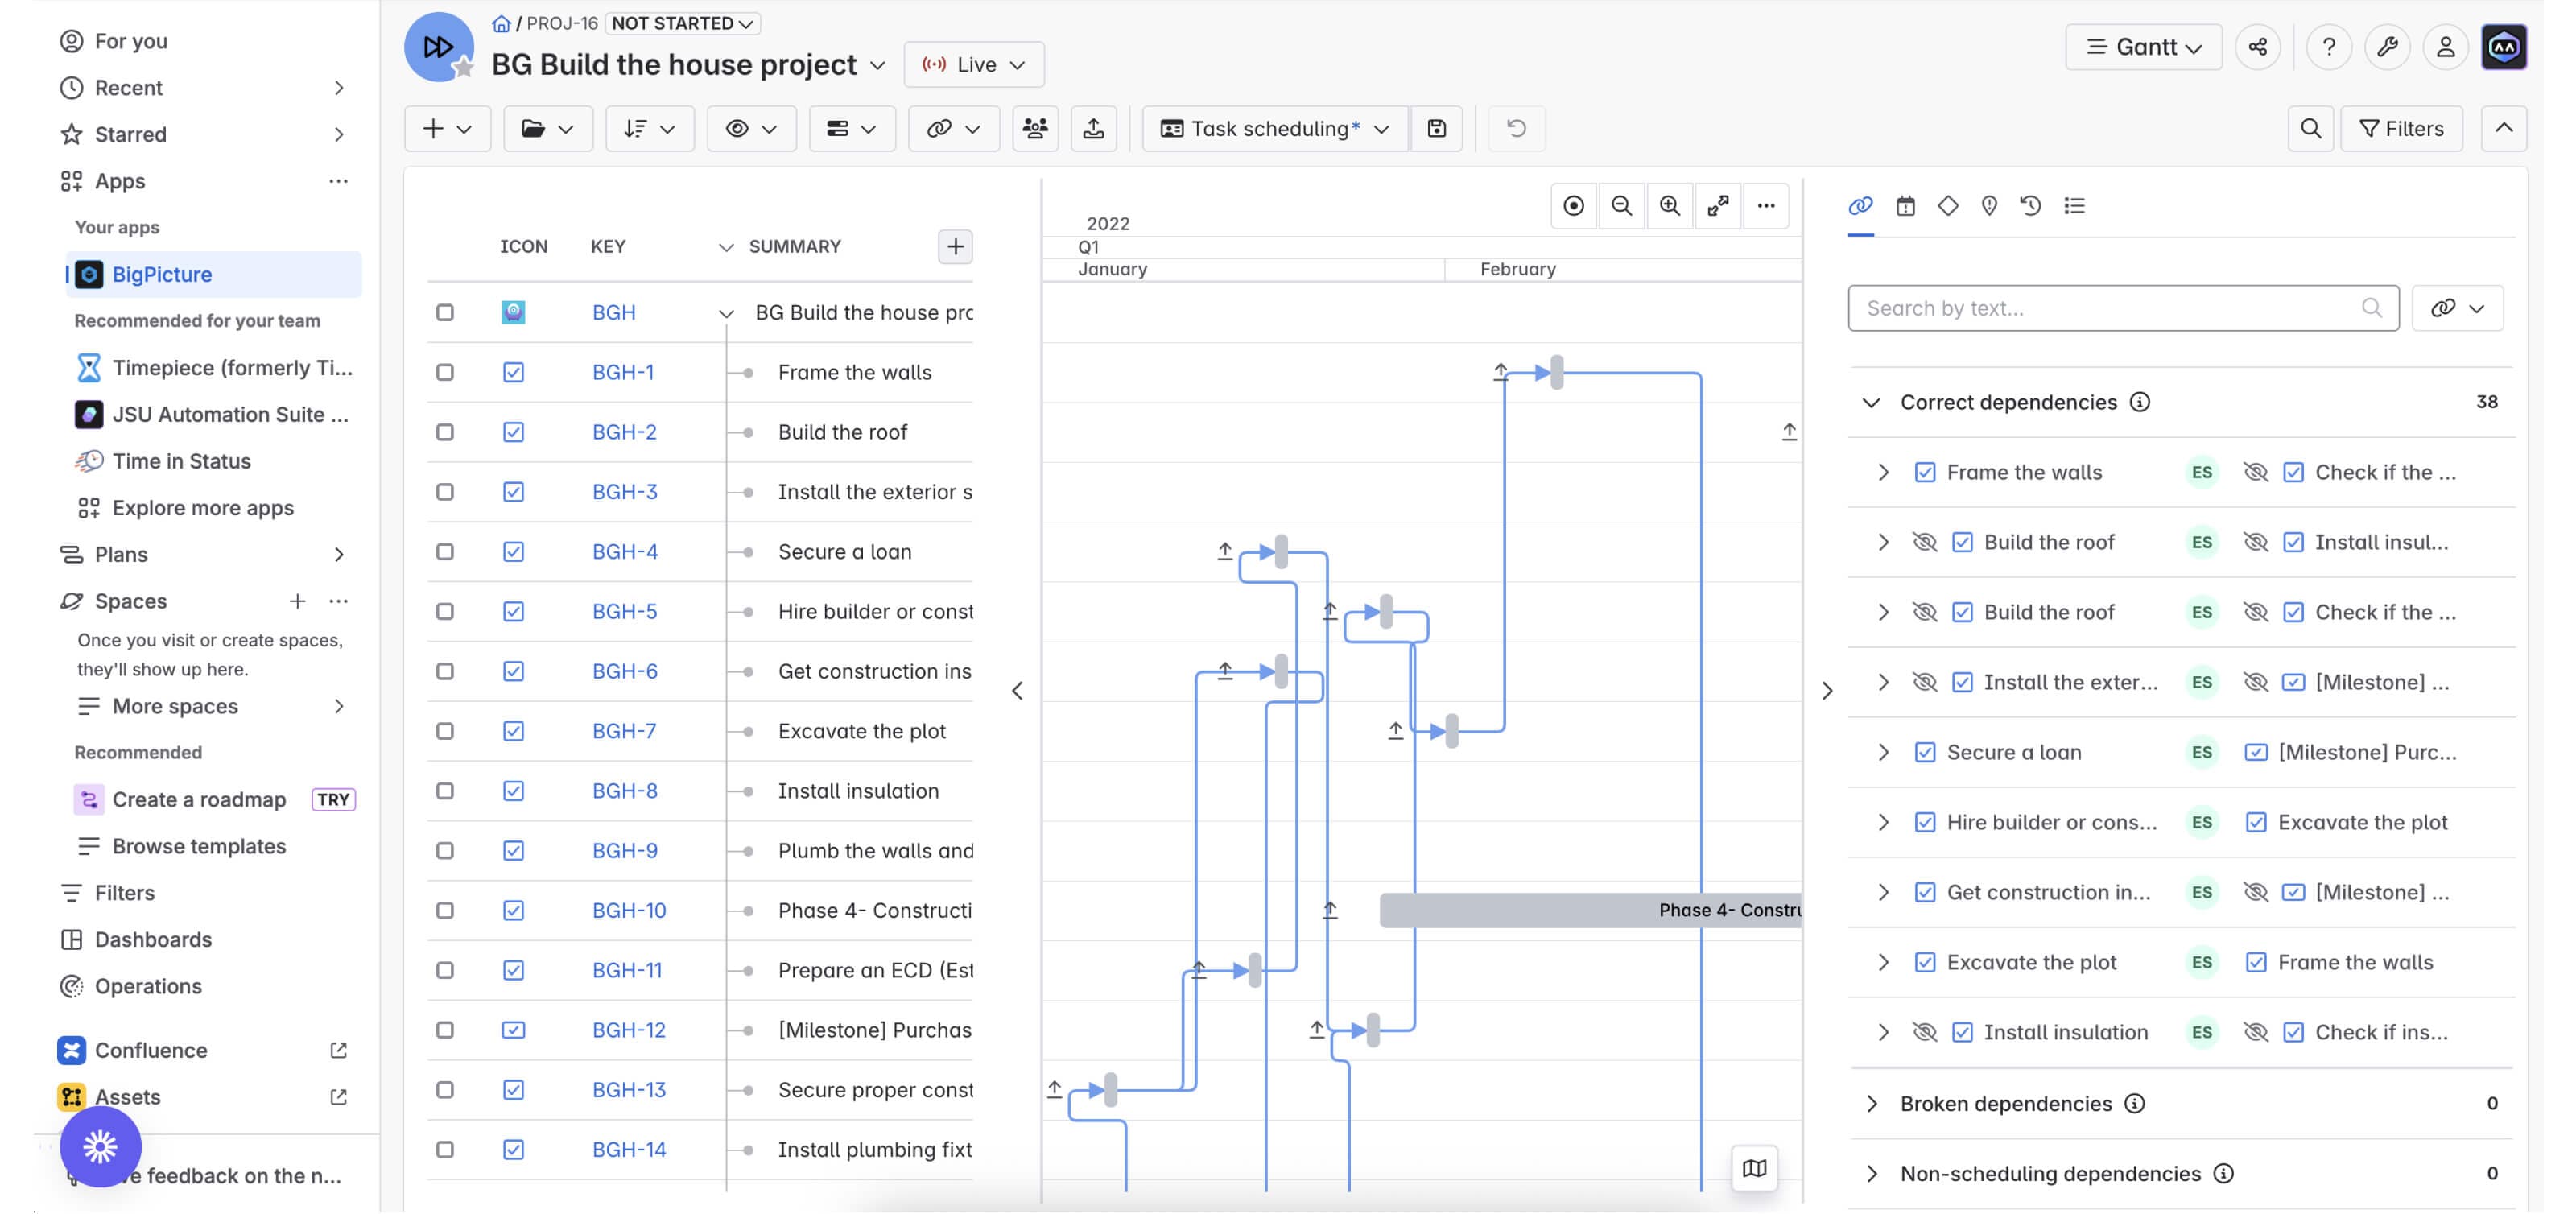The width and height of the screenshot is (2576, 1214).
Task: Click the share icon in the top bar
Action: coord(2257,47)
